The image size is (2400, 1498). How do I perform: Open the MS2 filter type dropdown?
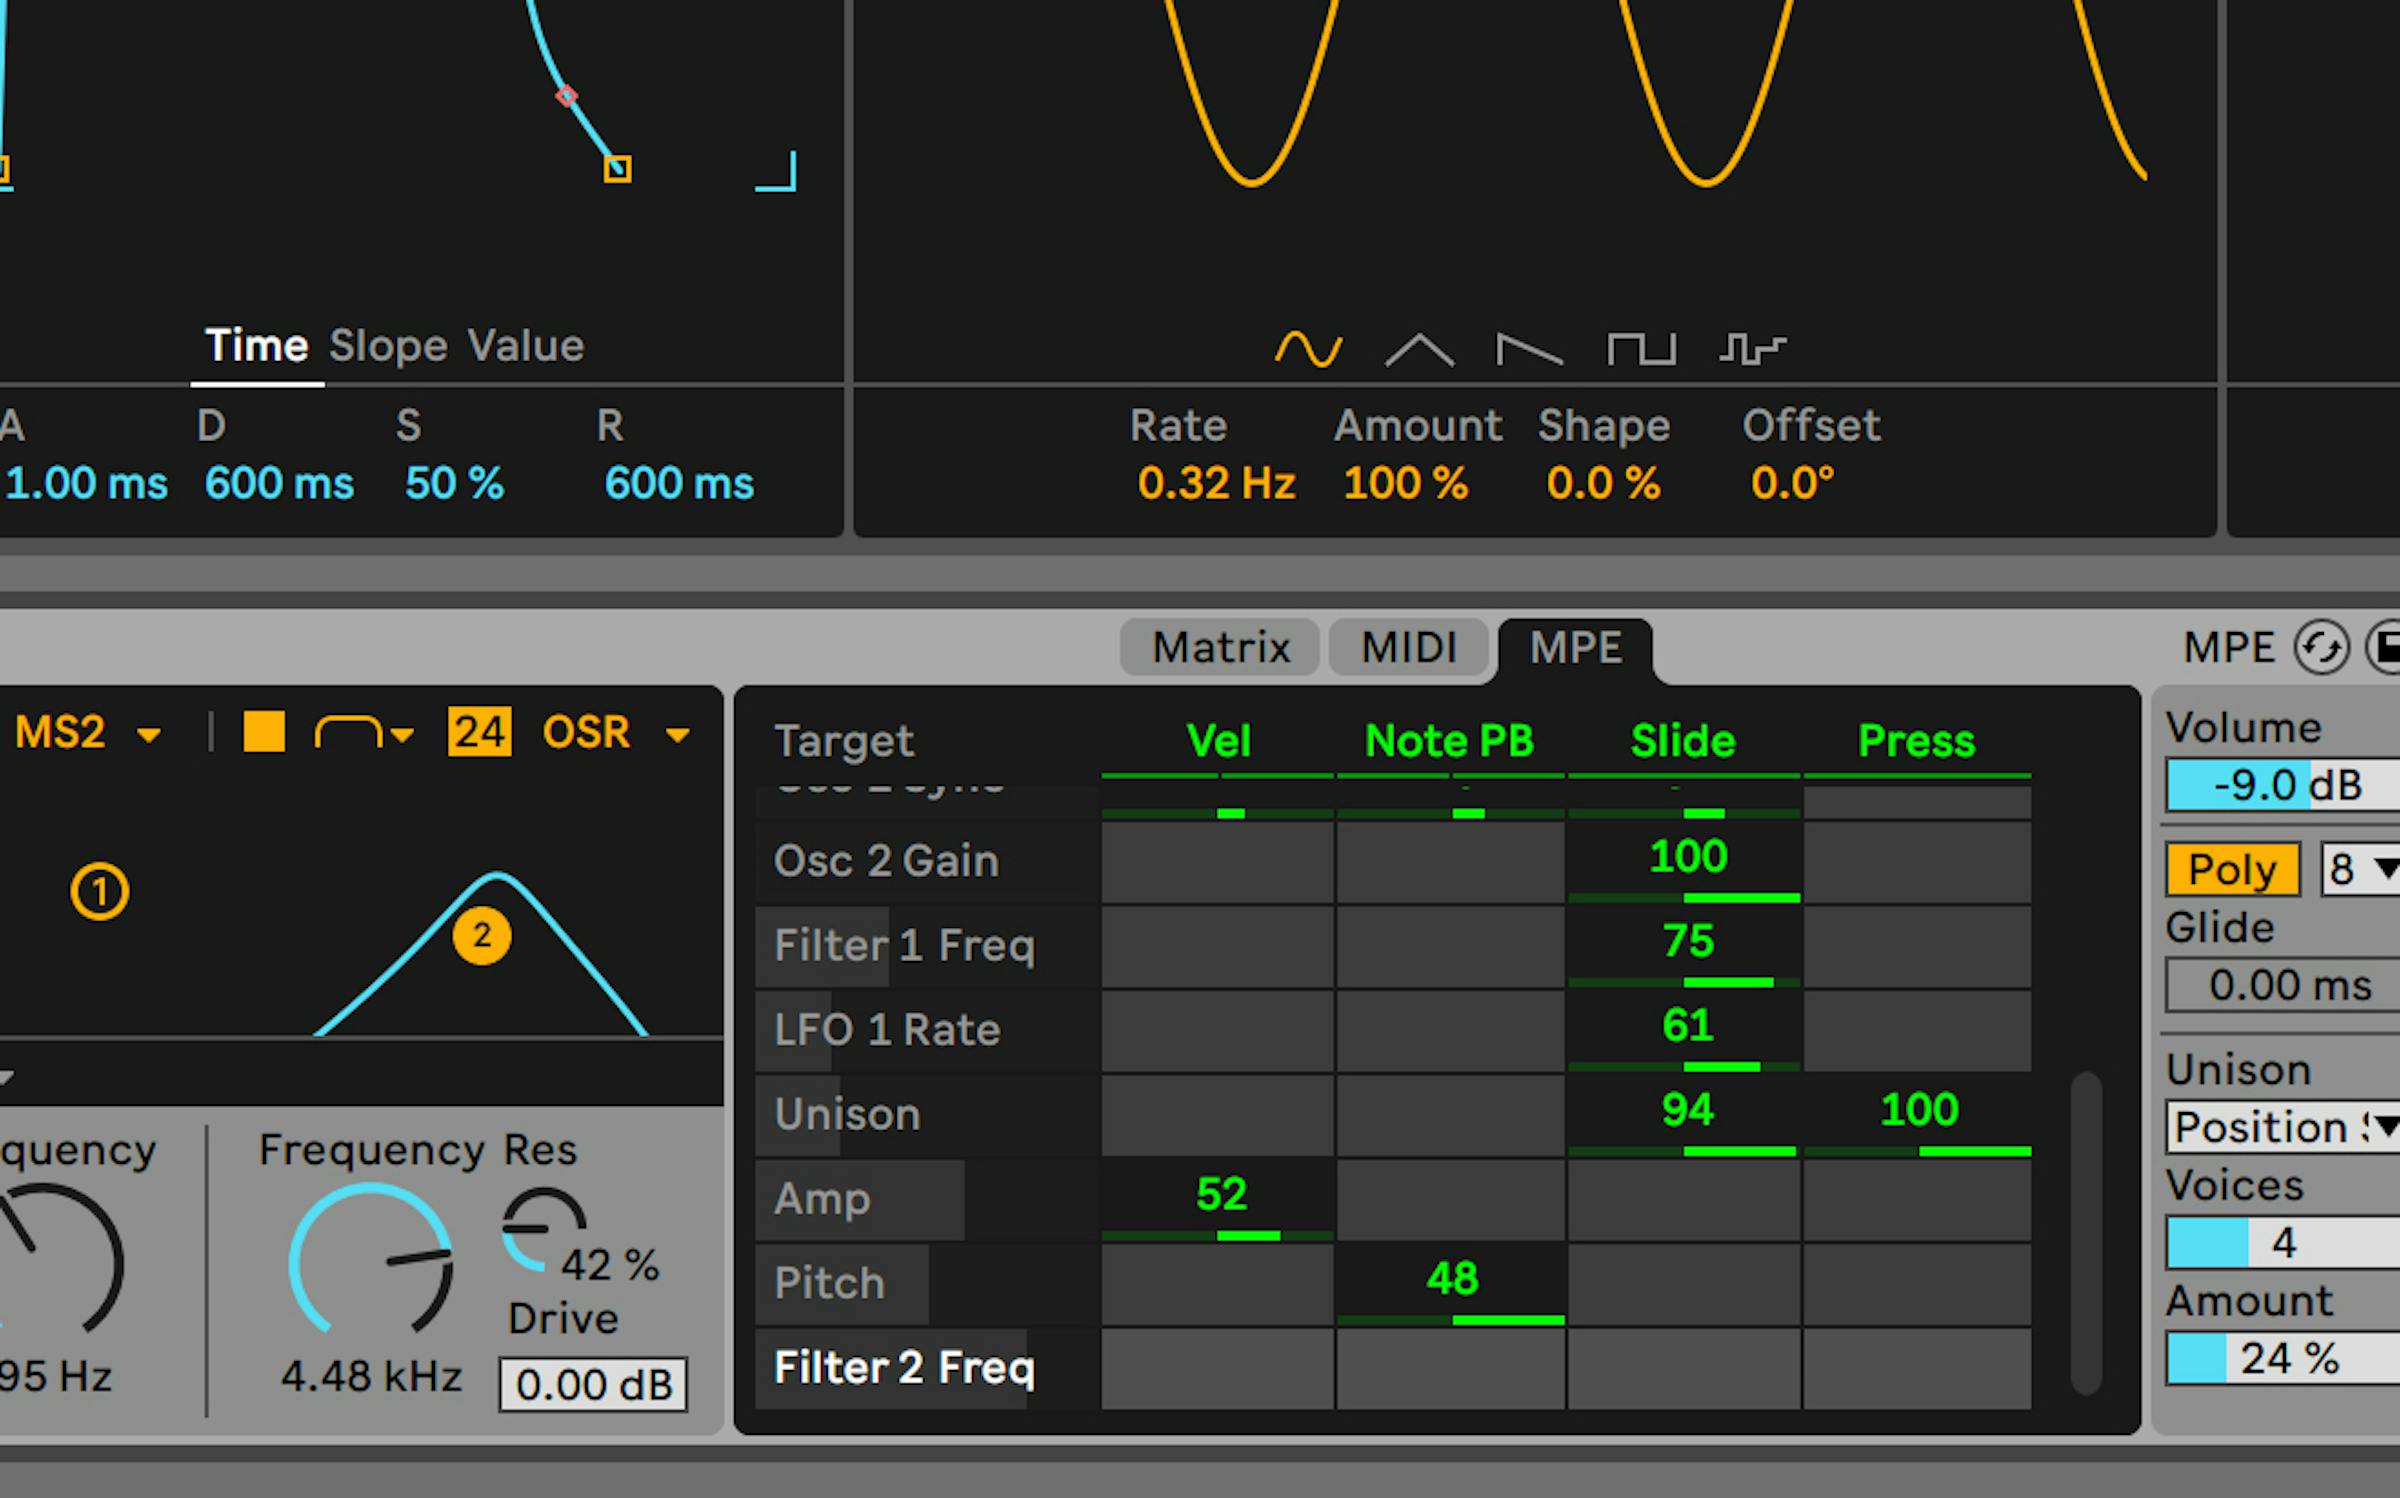(x=88, y=731)
